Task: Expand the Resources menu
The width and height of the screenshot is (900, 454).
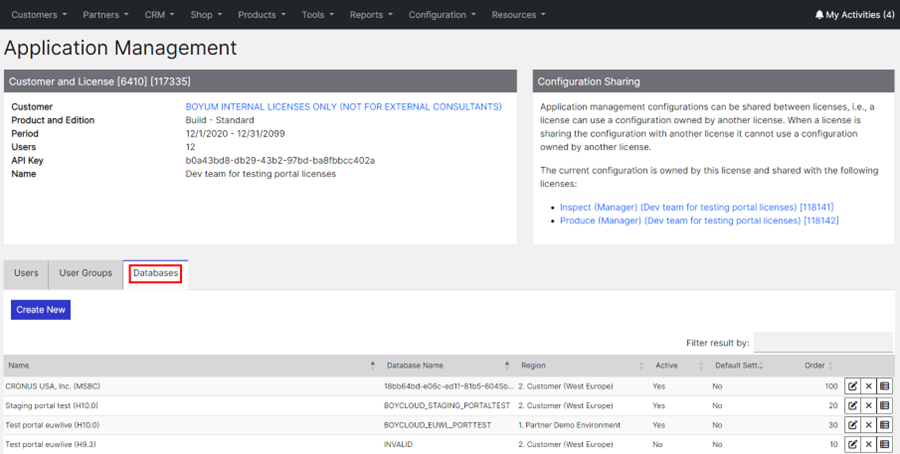Action: pos(518,15)
